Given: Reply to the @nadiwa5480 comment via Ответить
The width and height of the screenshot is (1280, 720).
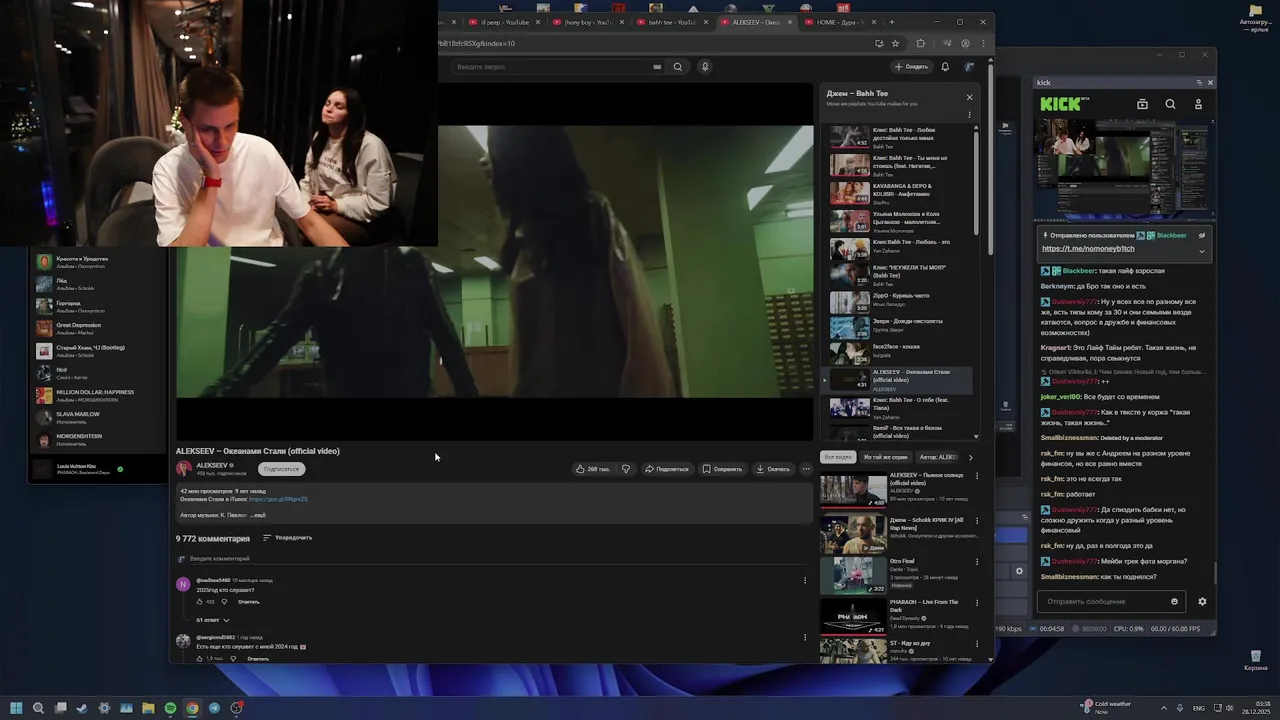Looking at the screenshot, I should 249,602.
